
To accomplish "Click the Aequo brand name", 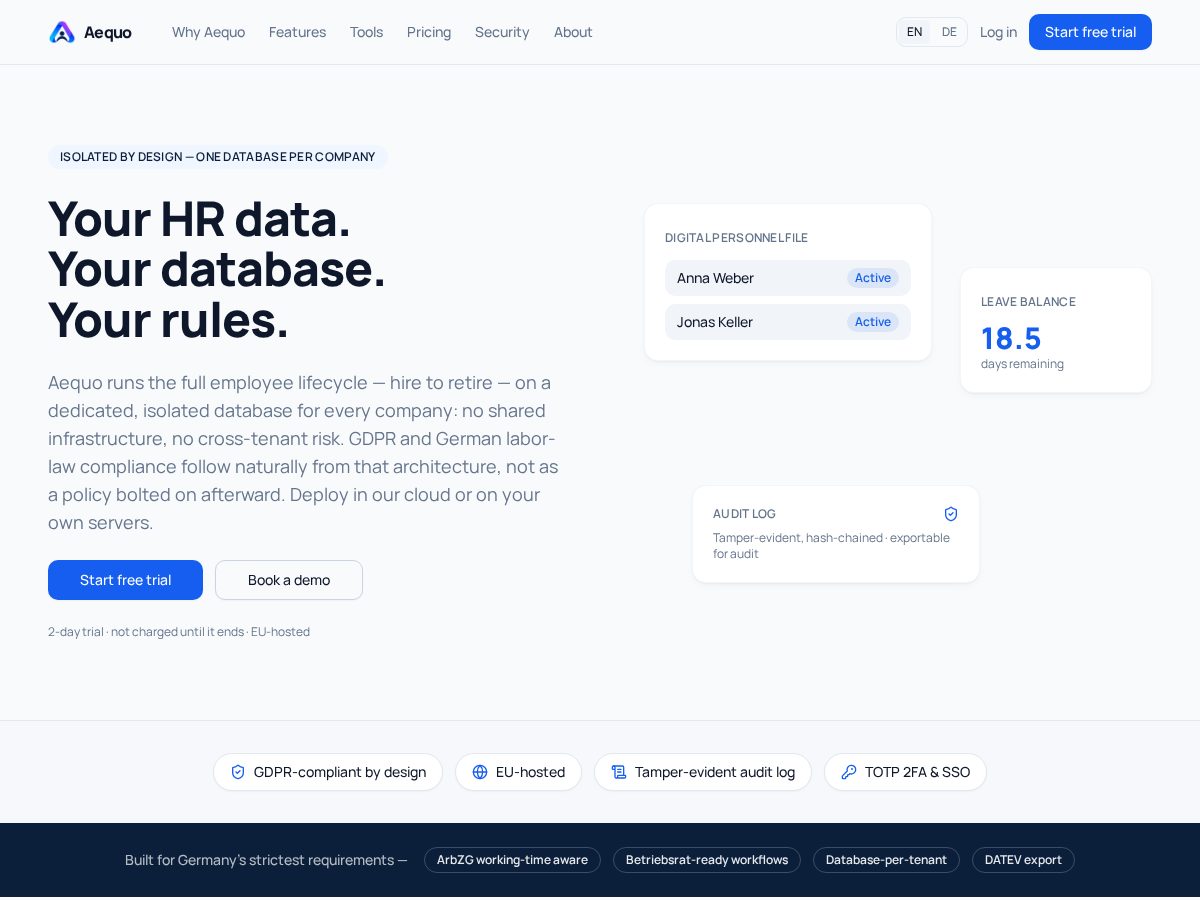I will pos(108,32).
